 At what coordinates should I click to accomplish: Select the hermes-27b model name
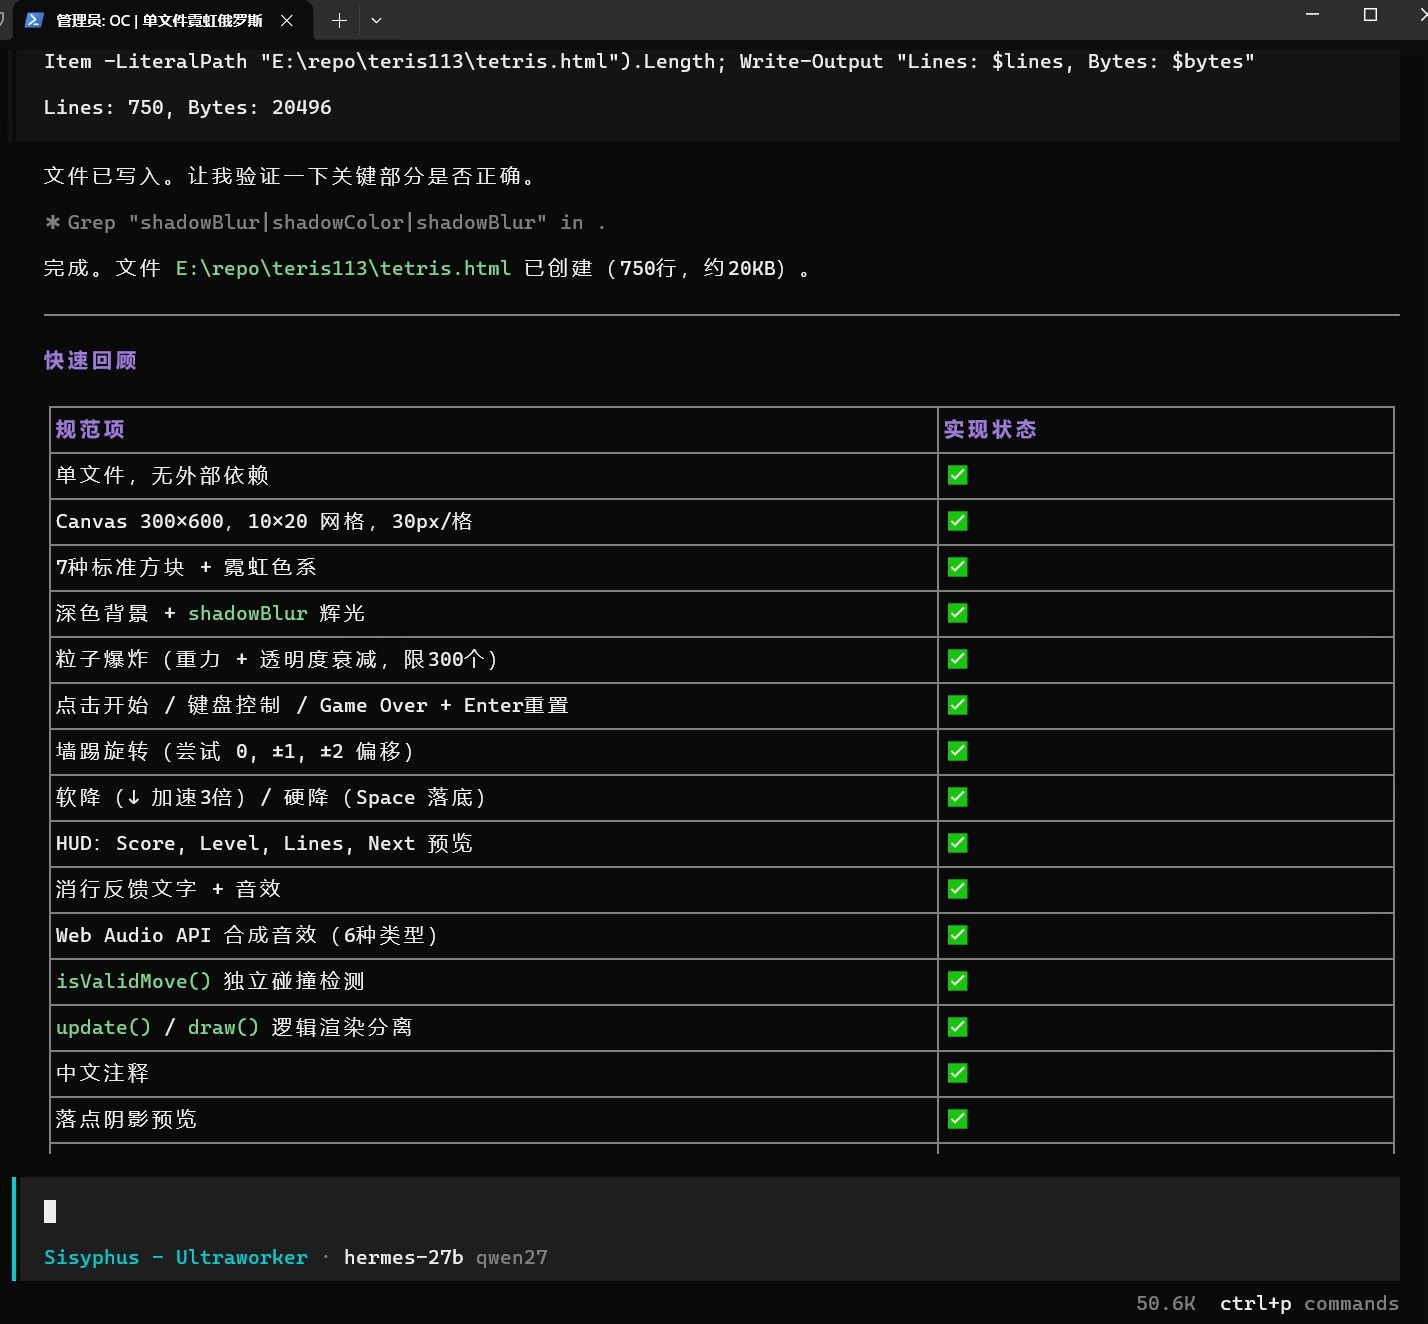(x=403, y=1257)
